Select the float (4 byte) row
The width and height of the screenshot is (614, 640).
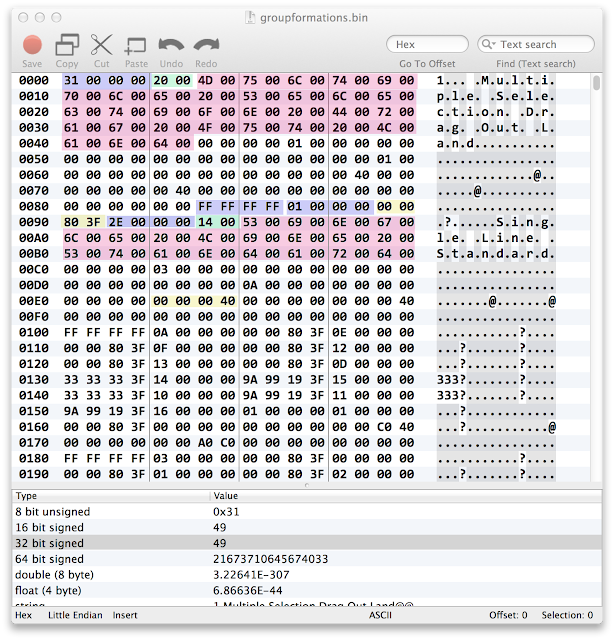pos(307,590)
